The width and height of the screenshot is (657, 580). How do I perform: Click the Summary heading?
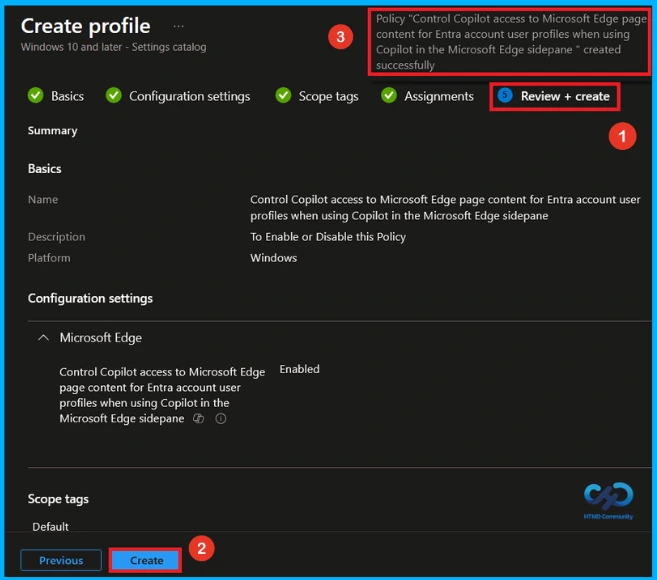52,131
